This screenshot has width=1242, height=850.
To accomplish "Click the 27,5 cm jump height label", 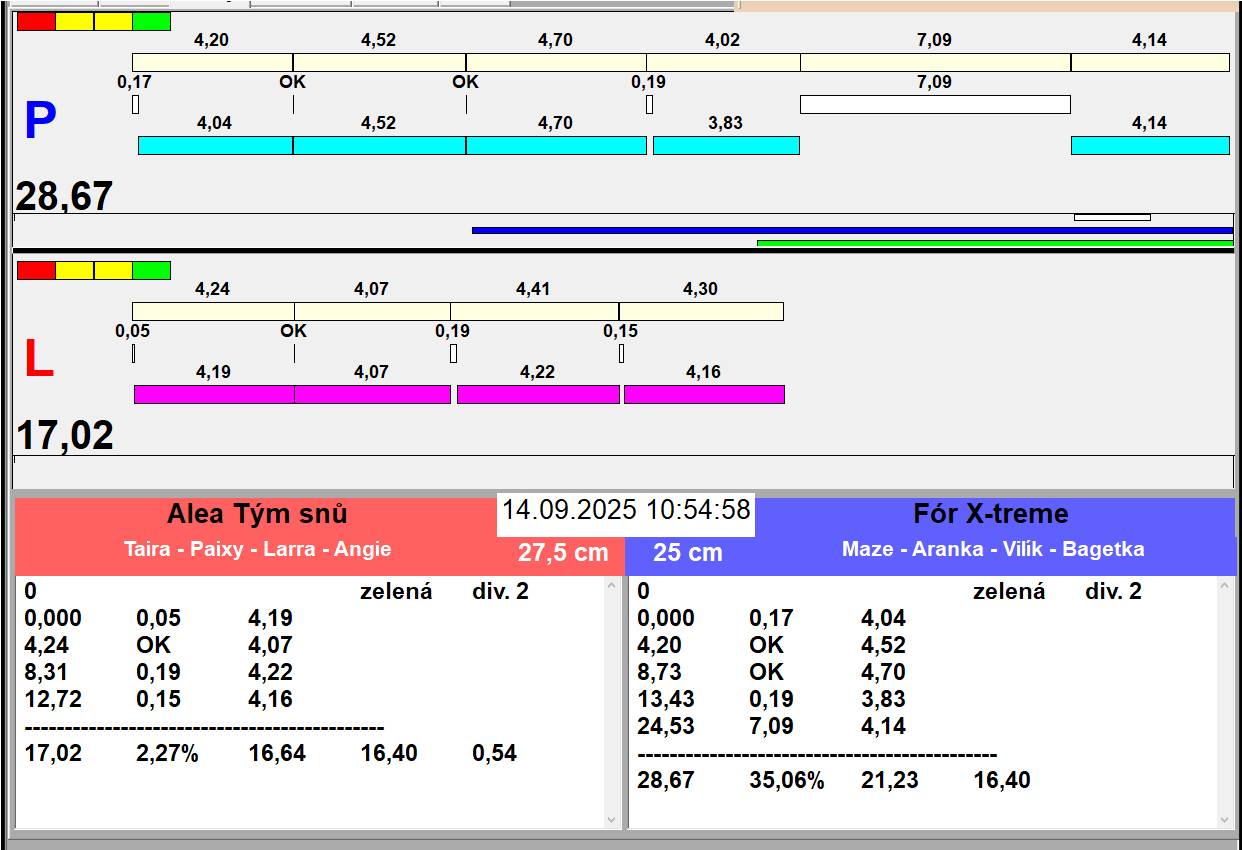I will click(x=563, y=552).
